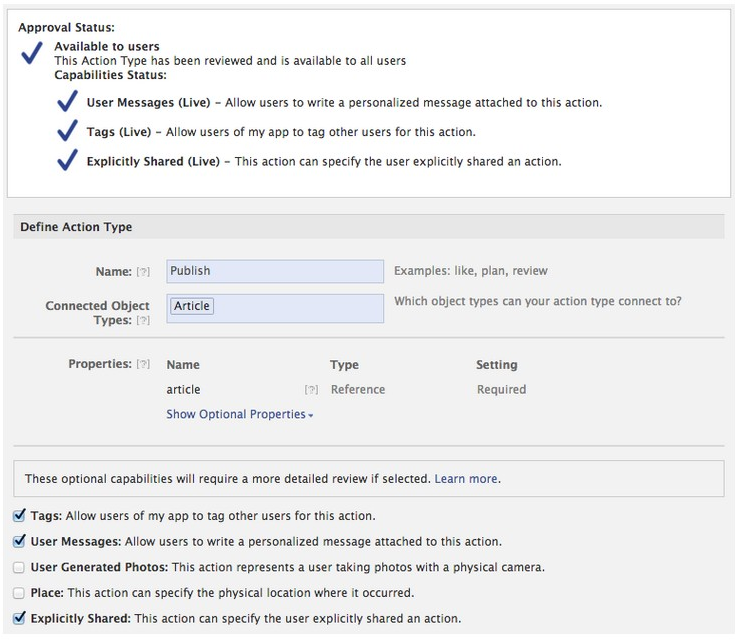735x640 pixels.
Task: Click the help icon next to Properties label
Action: coord(143,364)
